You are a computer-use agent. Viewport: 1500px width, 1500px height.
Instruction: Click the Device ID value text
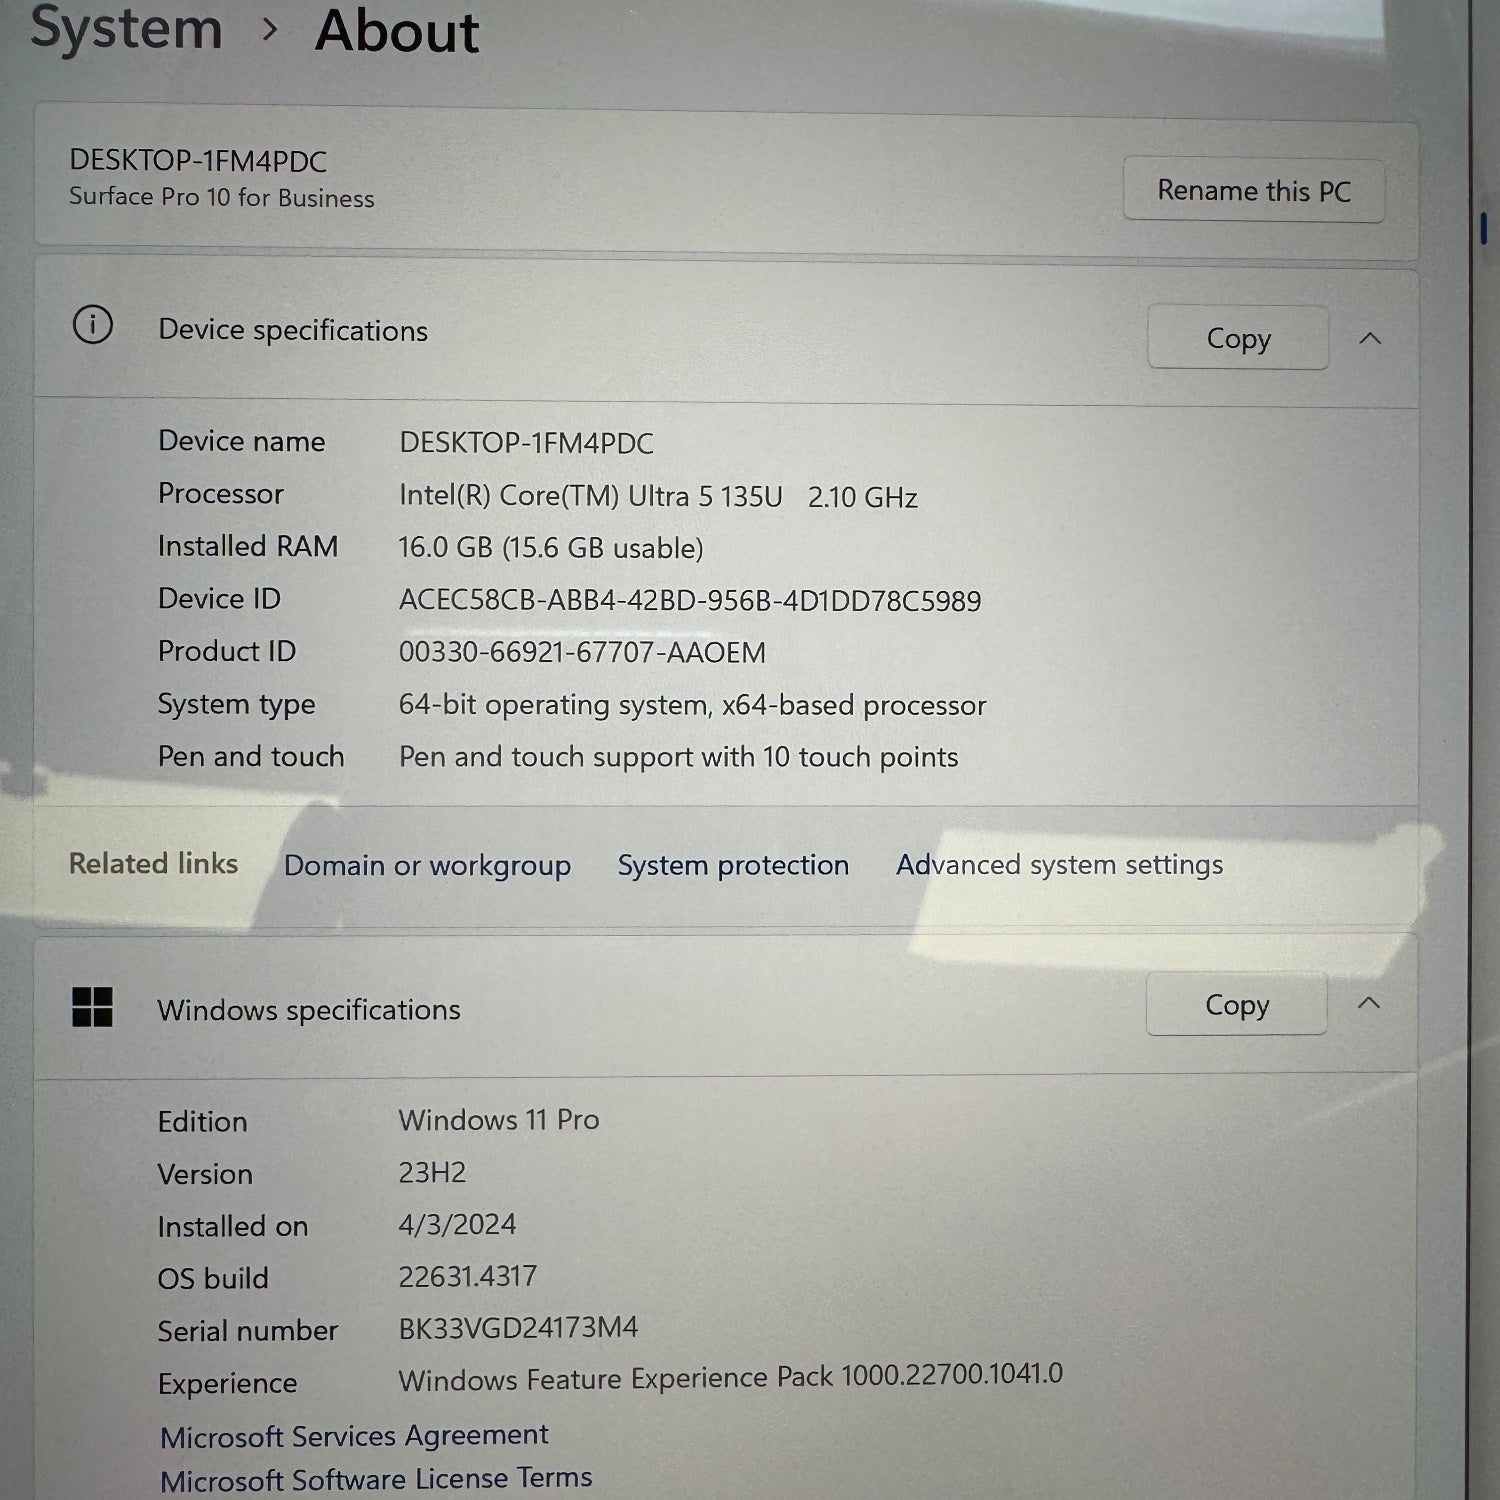(x=689, y=600)
